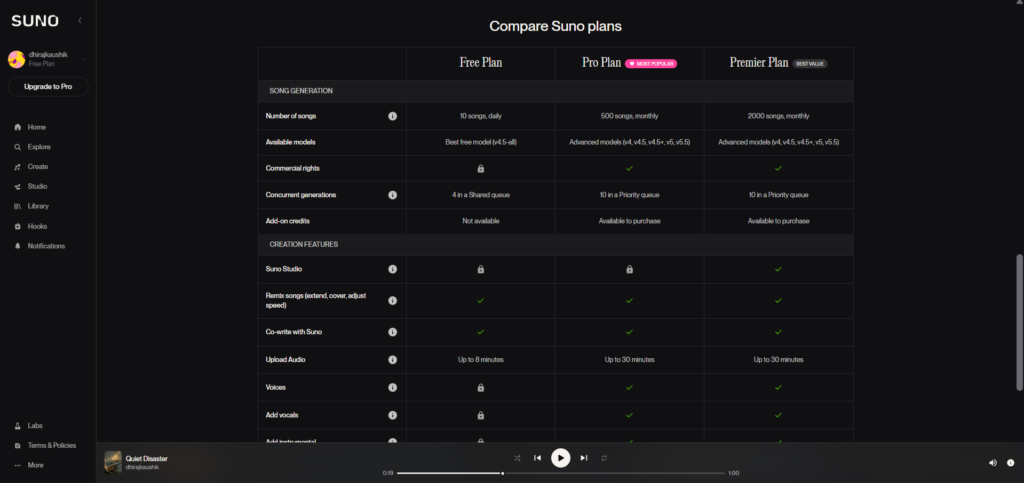Click the Quiet Disaster album thumbnail
1024x483 pixels.
tap(113, 462)
